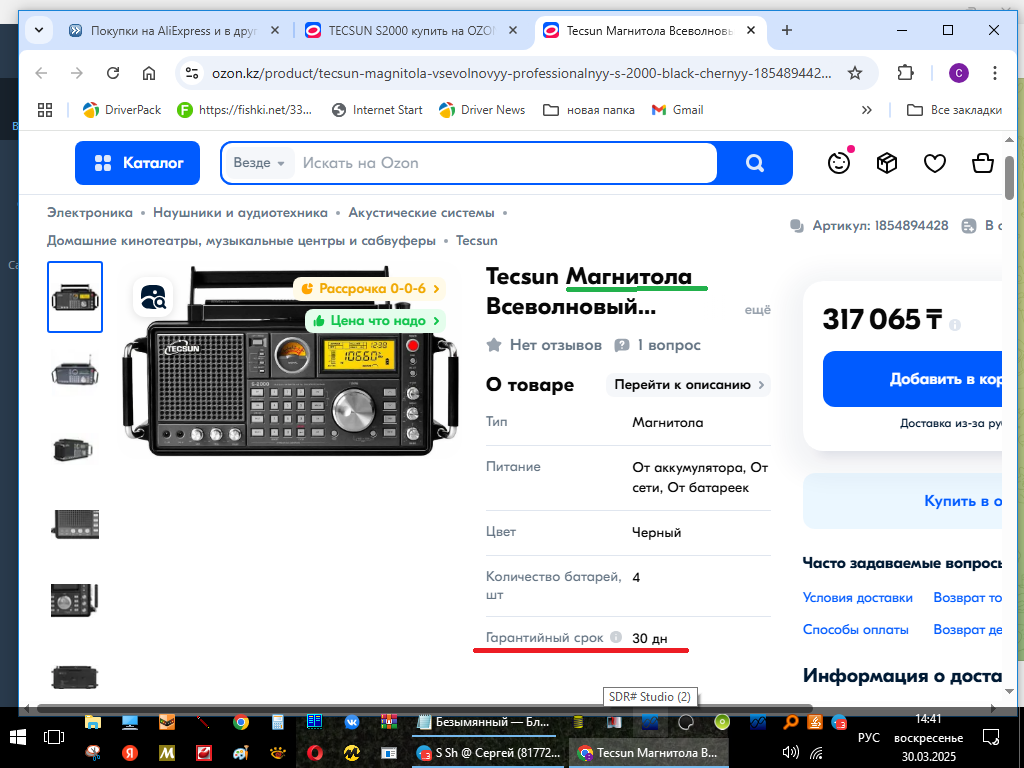Open 'Все закладки' folder
The height and width of the screenshot is (768, 1024).
point(954,110)
